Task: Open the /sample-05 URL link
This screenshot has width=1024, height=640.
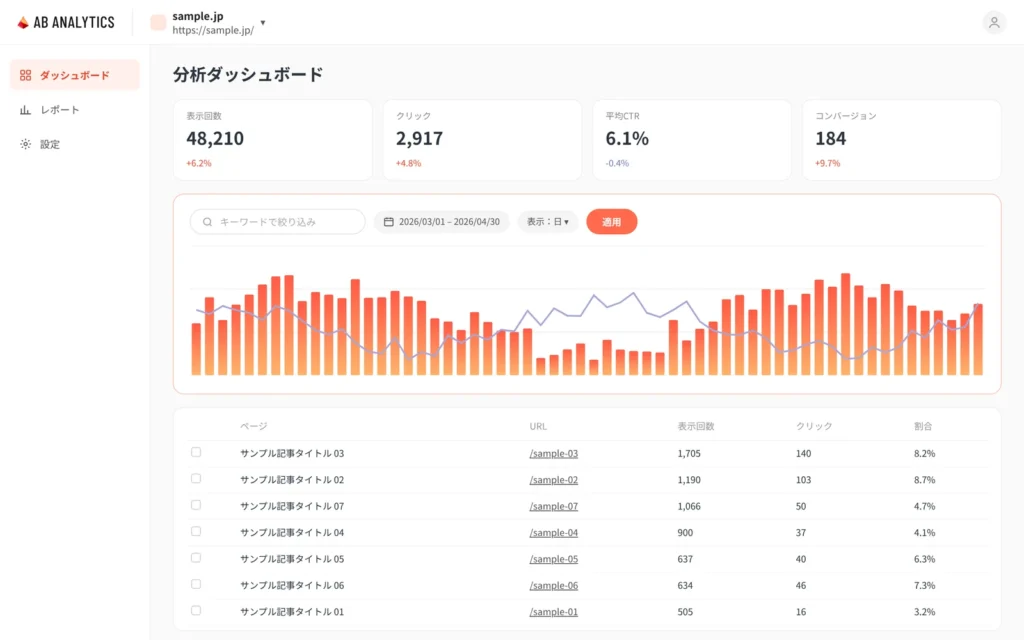Action: click(x=554, y=559)
